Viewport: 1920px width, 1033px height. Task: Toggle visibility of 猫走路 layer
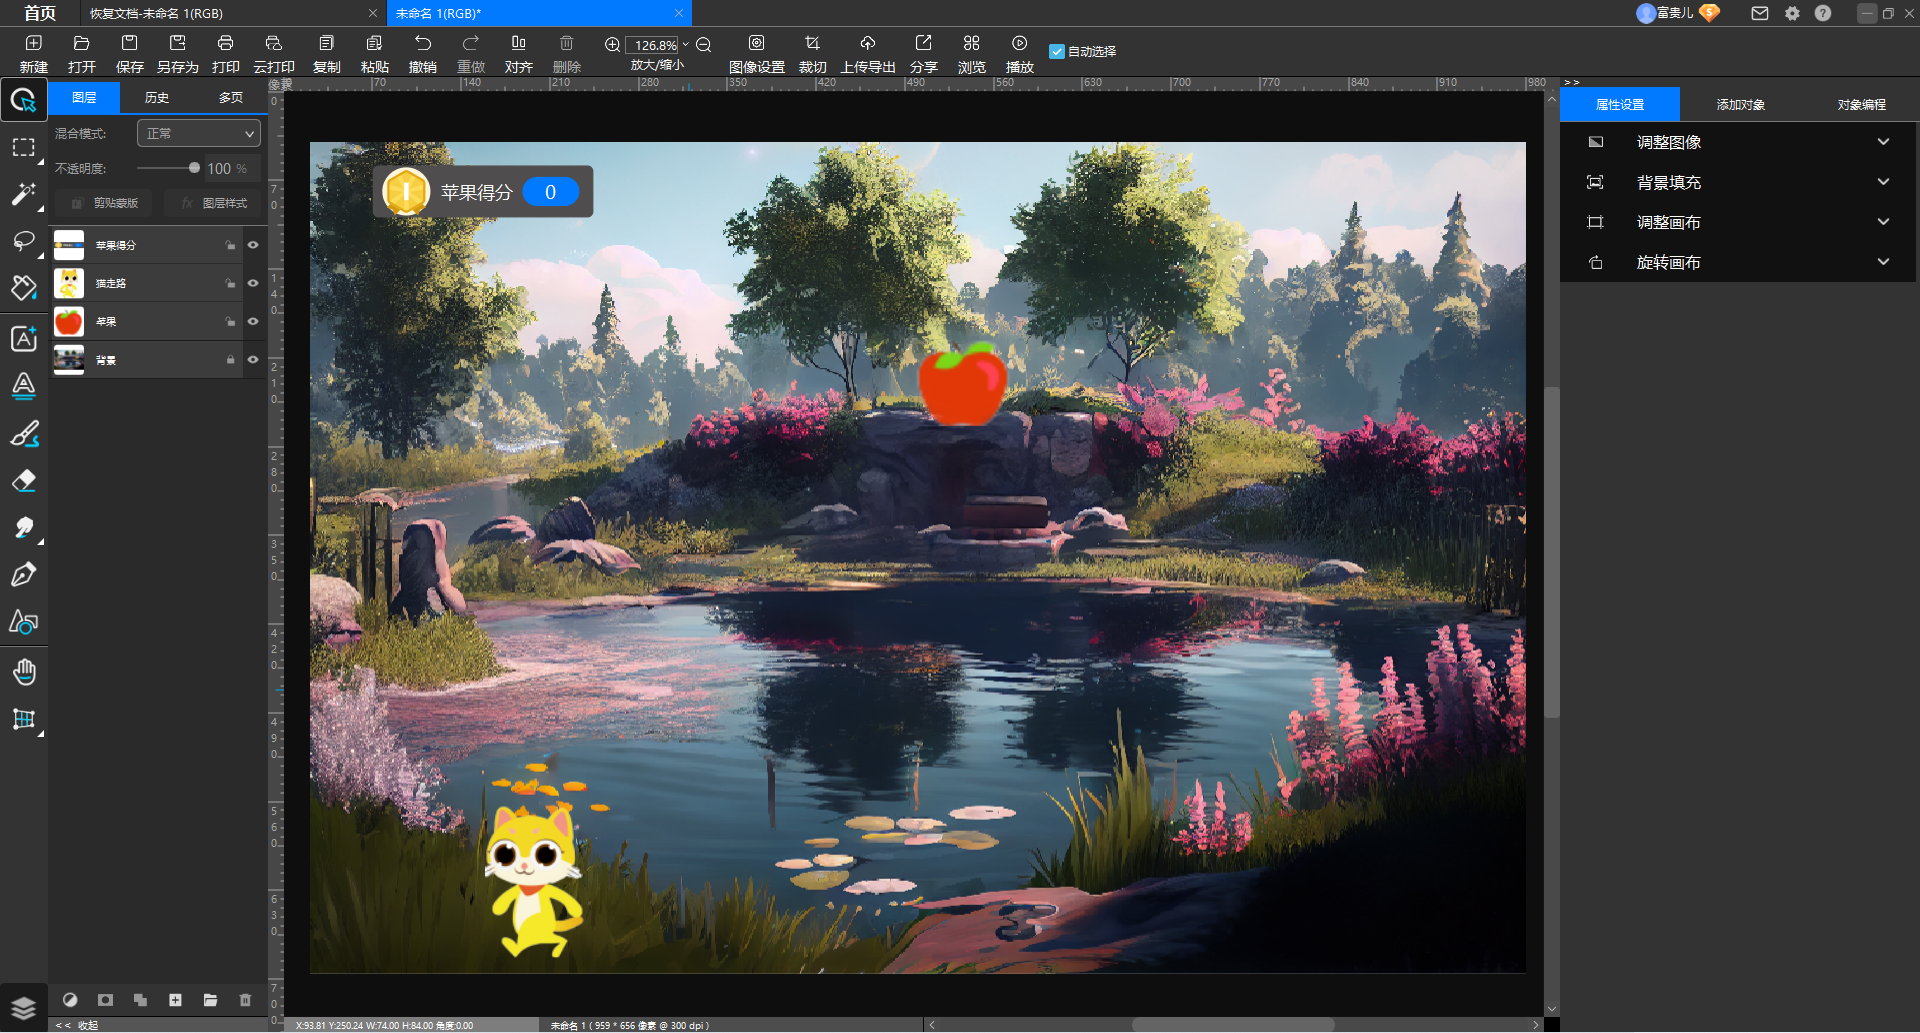[x=253, y=284]
